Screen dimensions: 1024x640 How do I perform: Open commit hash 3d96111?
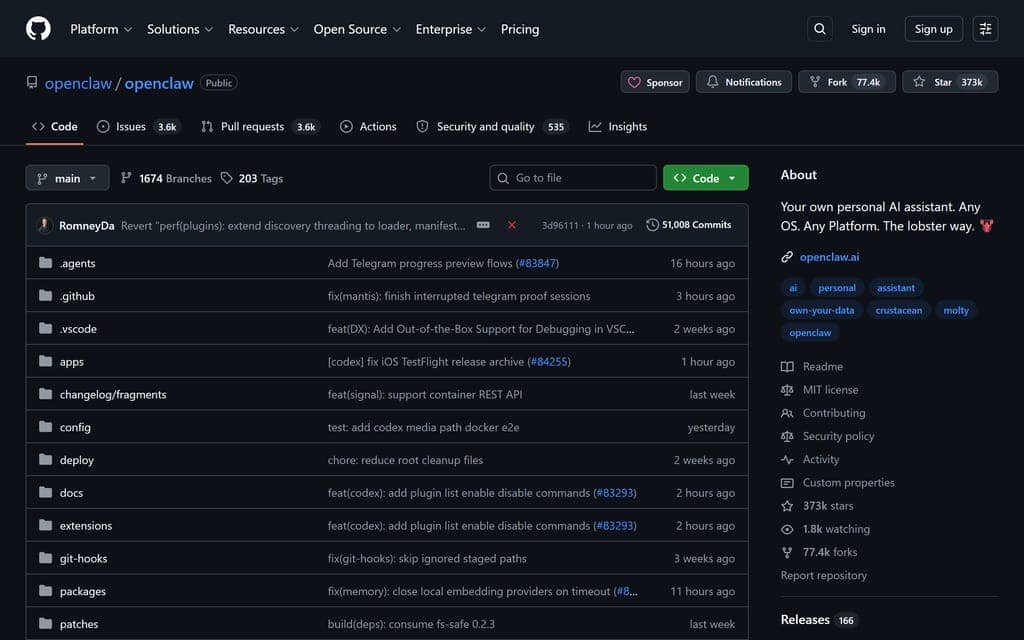click(x=560, y=225)
